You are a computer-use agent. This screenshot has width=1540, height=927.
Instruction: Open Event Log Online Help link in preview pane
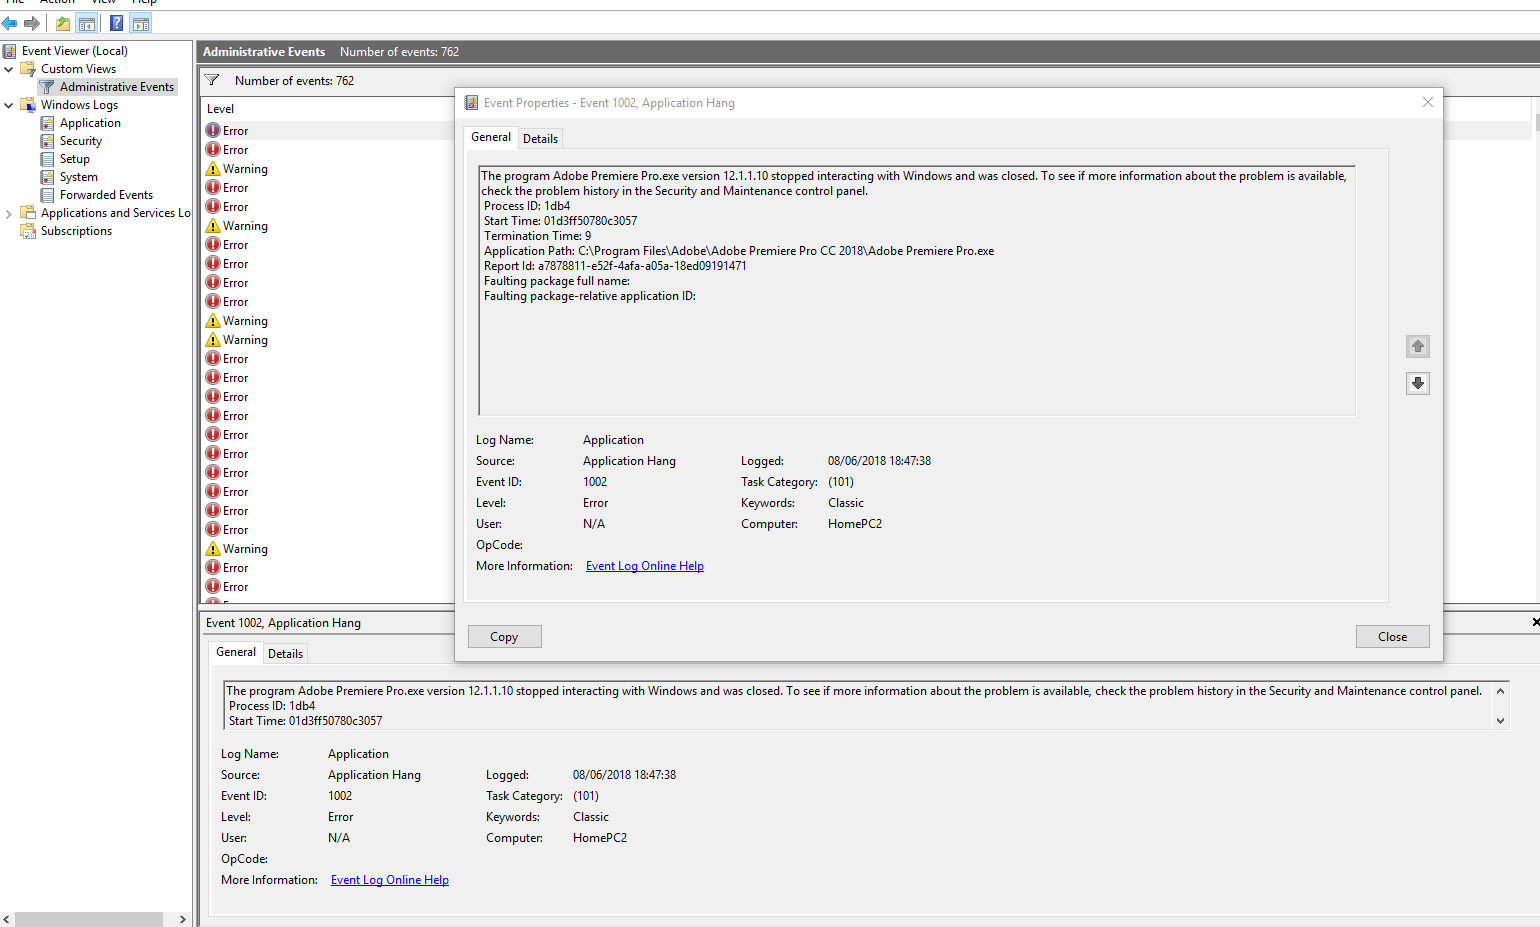click(390, 880)
